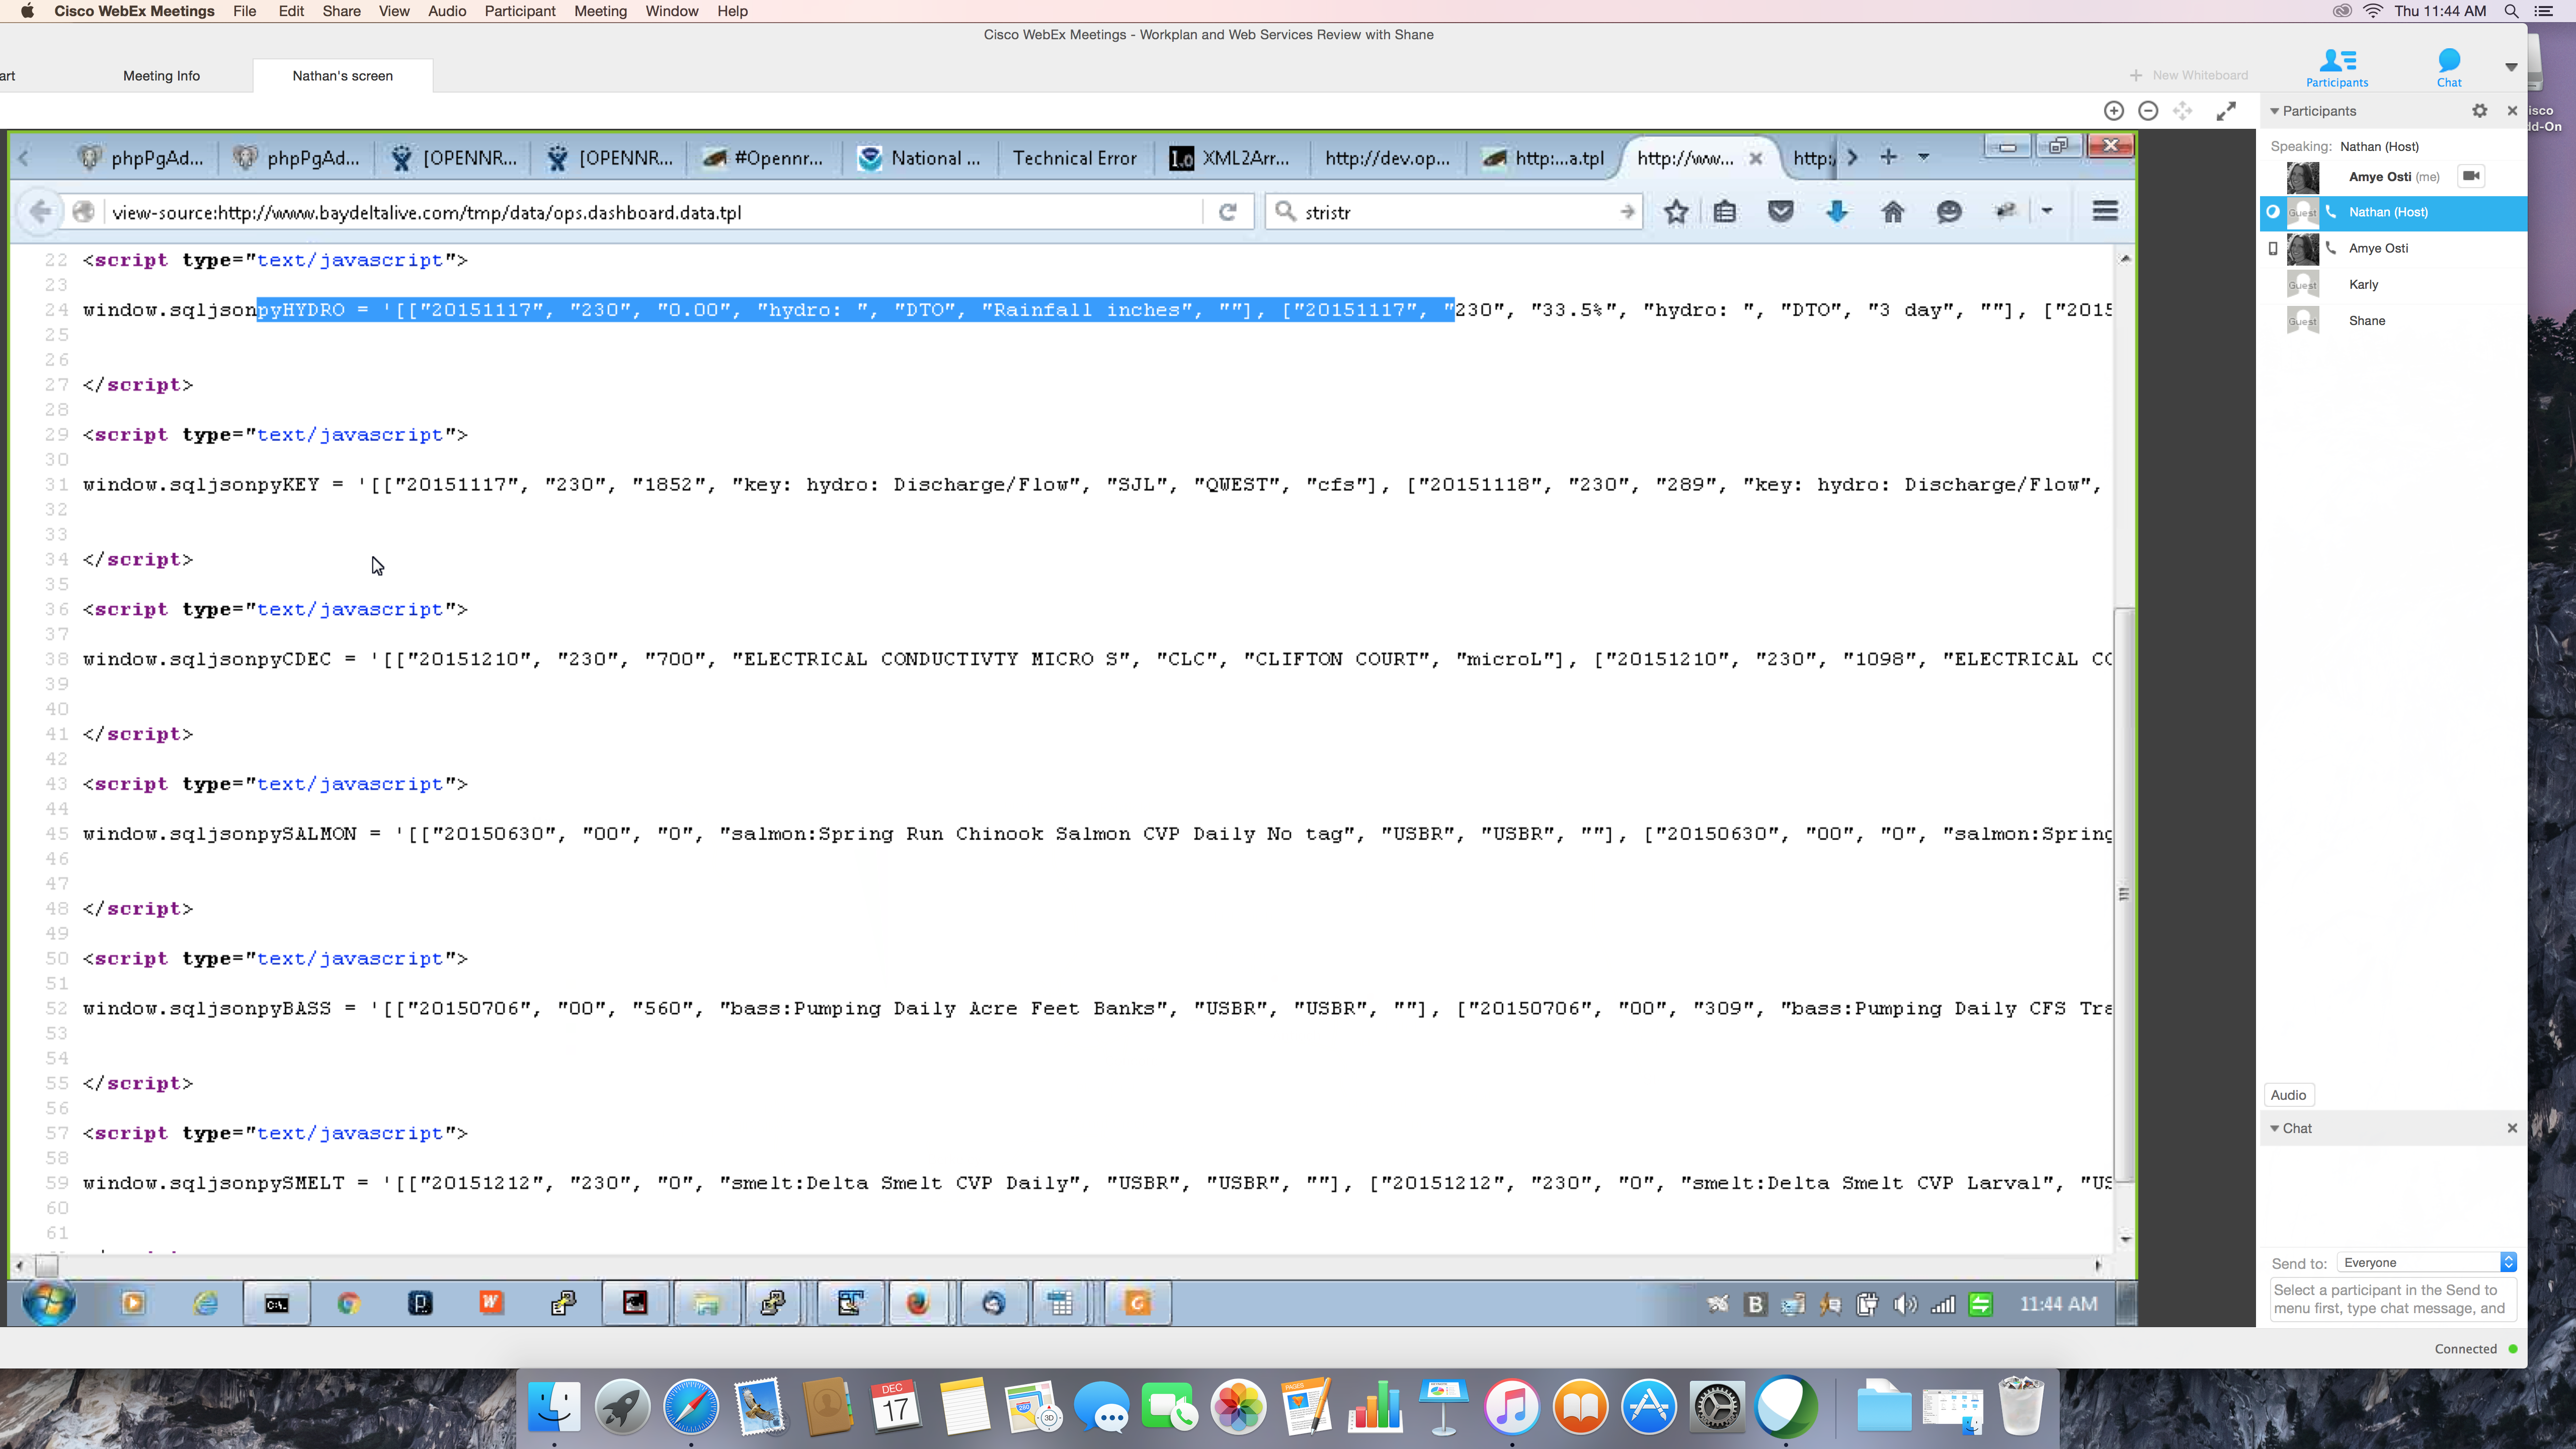Open System Preferences in the Dock
Image resolution: width=2576 pixels, height=1449 pixels.
coord(1717,1407)
